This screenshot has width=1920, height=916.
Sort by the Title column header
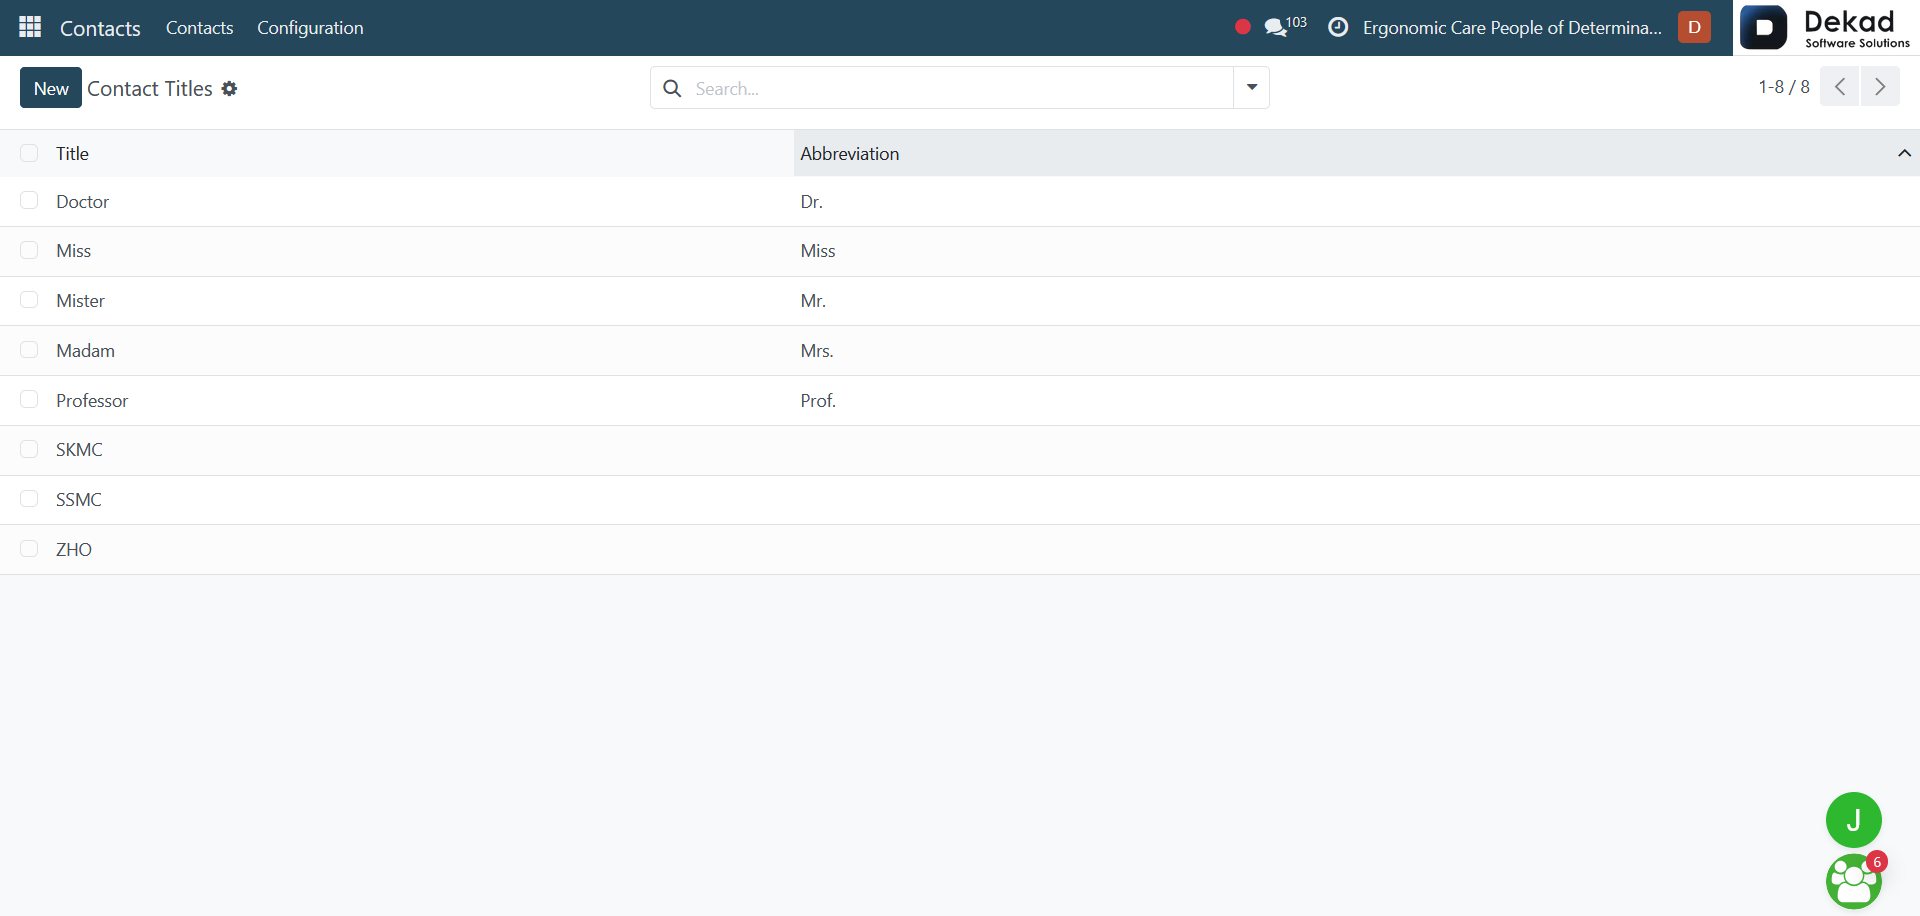[72, 153]
